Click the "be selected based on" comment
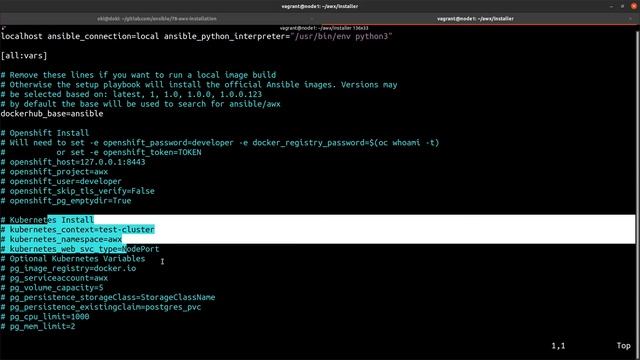 coord(131,94)
